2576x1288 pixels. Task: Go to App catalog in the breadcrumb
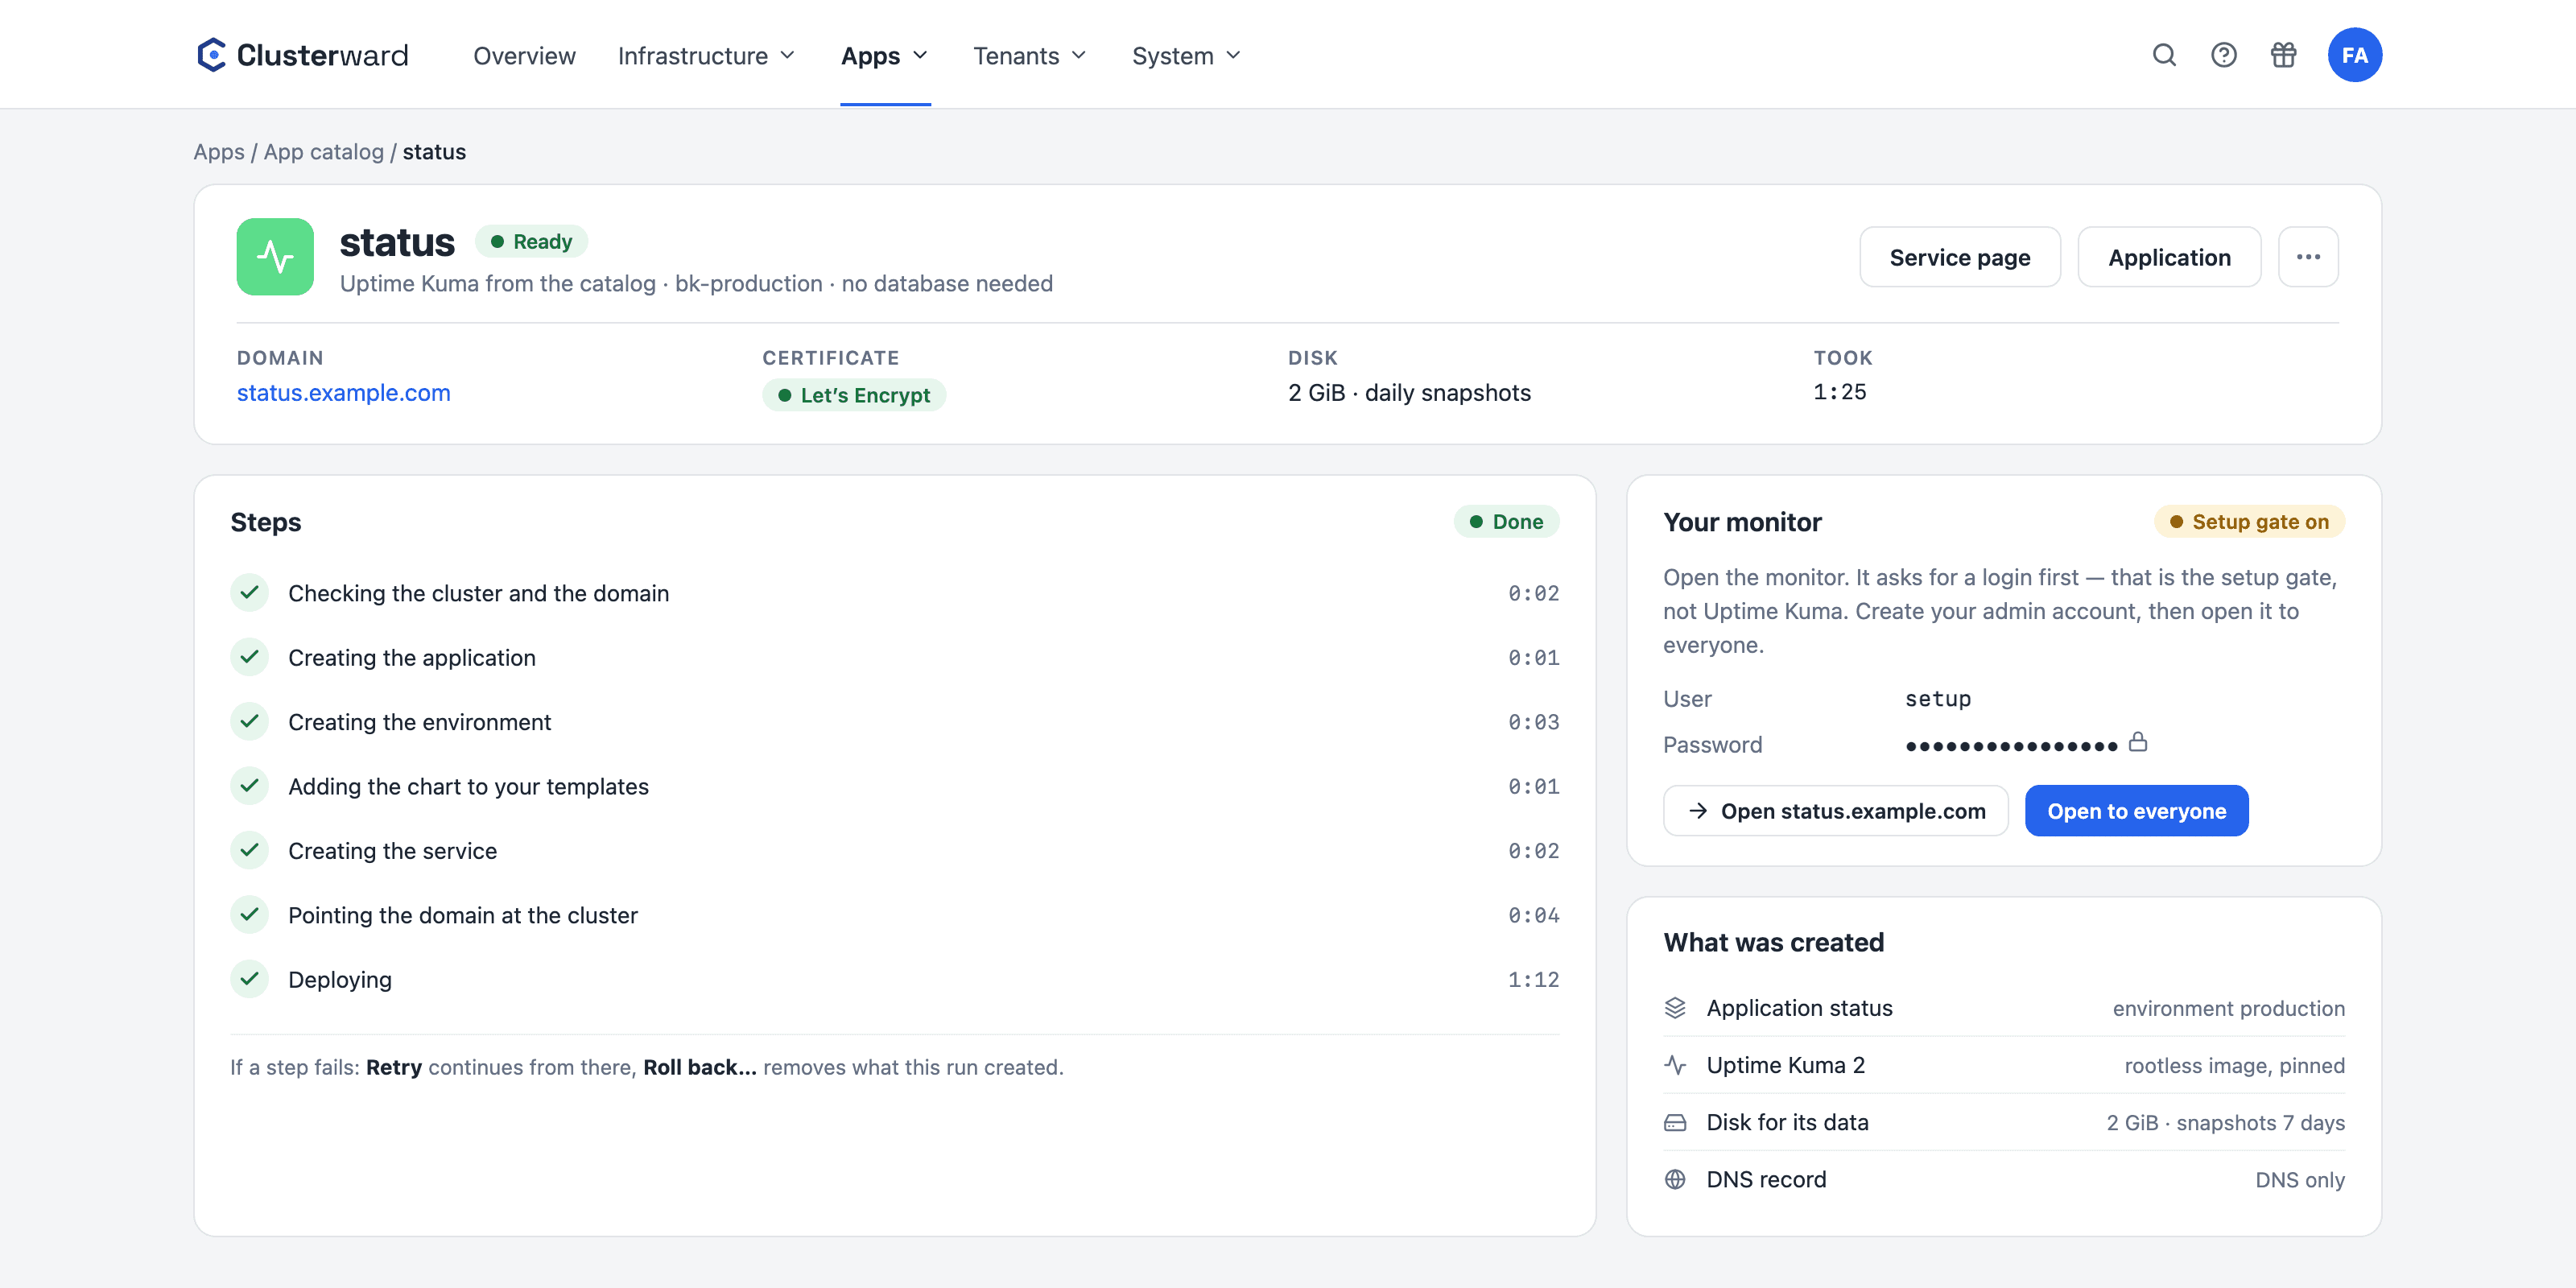(324, 152)
